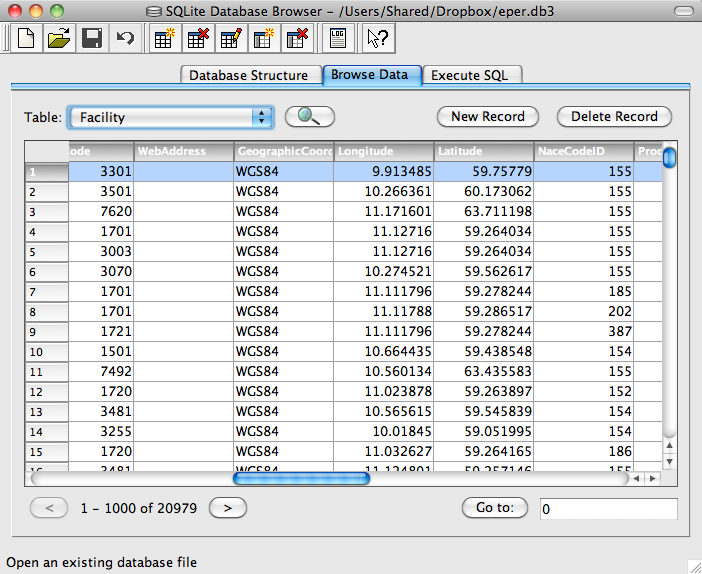Click the Delete Table toolbar icon
This screenshot has width=702, height=574.
point(197,40)
